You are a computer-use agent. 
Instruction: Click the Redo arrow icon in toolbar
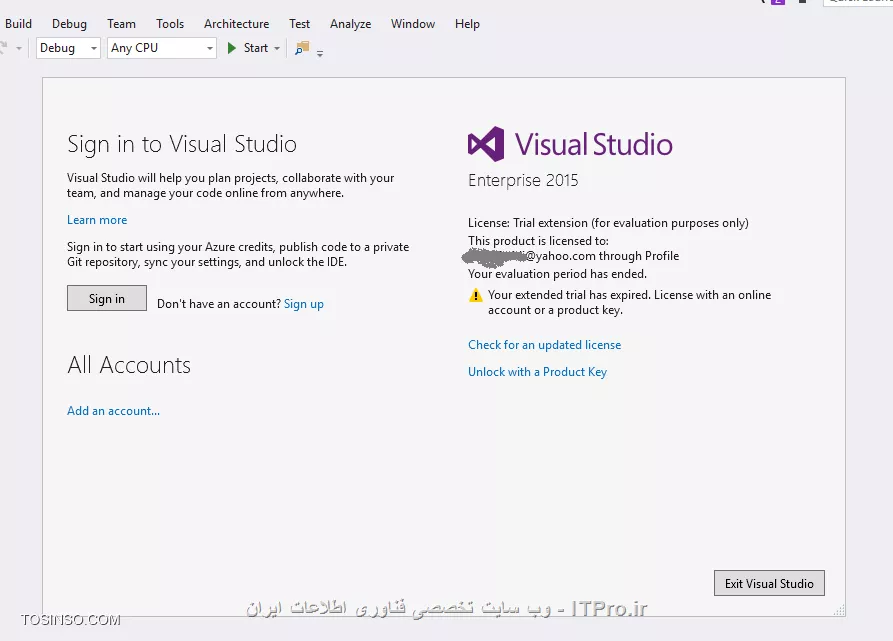tap(3, 48)
